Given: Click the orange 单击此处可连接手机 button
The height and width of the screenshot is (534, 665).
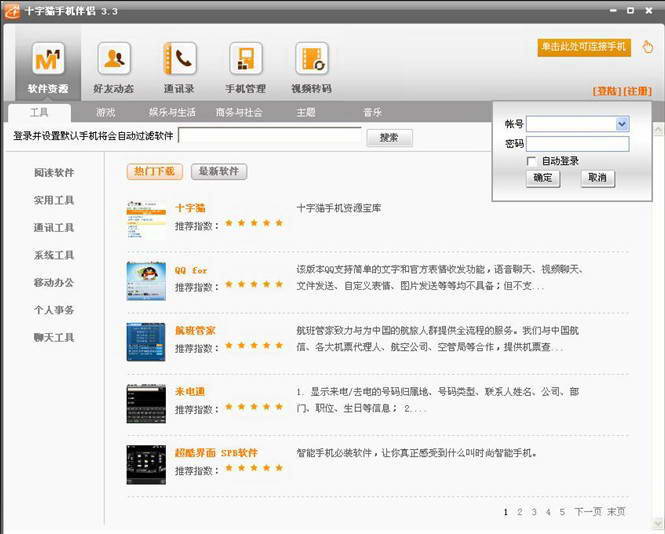Looking at the screenshot, I should pos(584,47).
